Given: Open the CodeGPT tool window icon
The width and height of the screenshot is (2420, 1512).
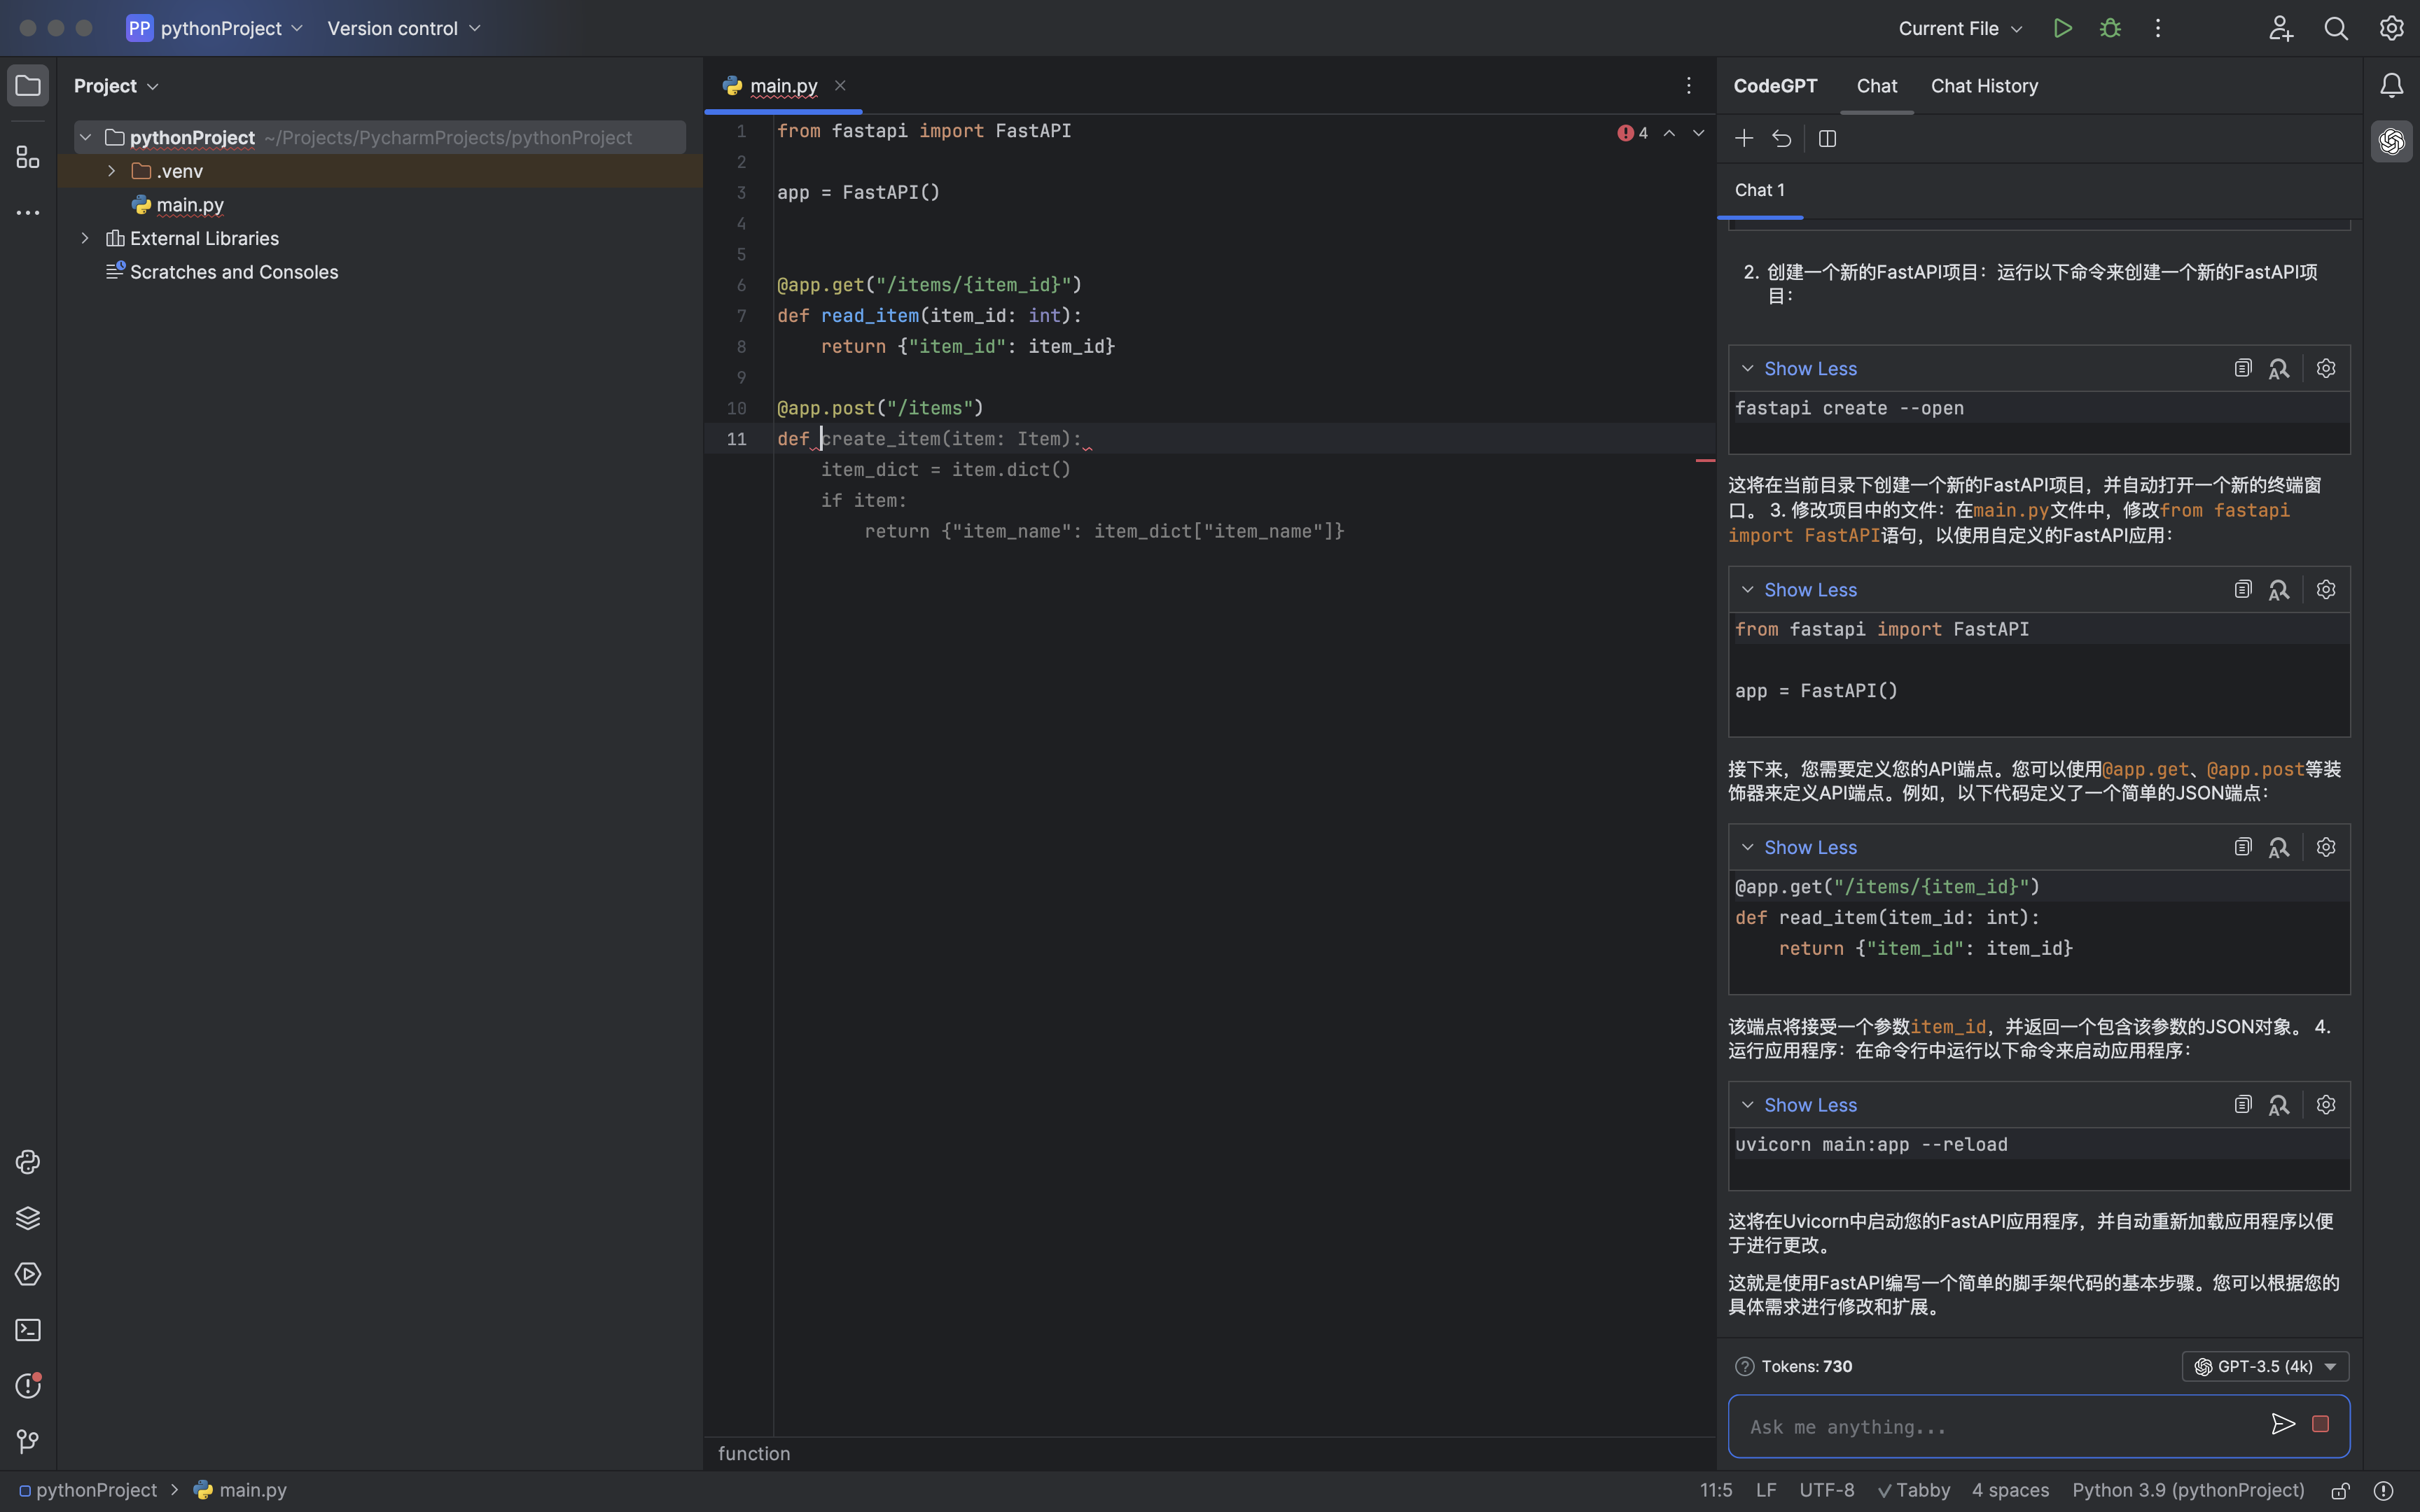Looking at the screenshot, I should pyautogui.click(x=2391, y=141).
